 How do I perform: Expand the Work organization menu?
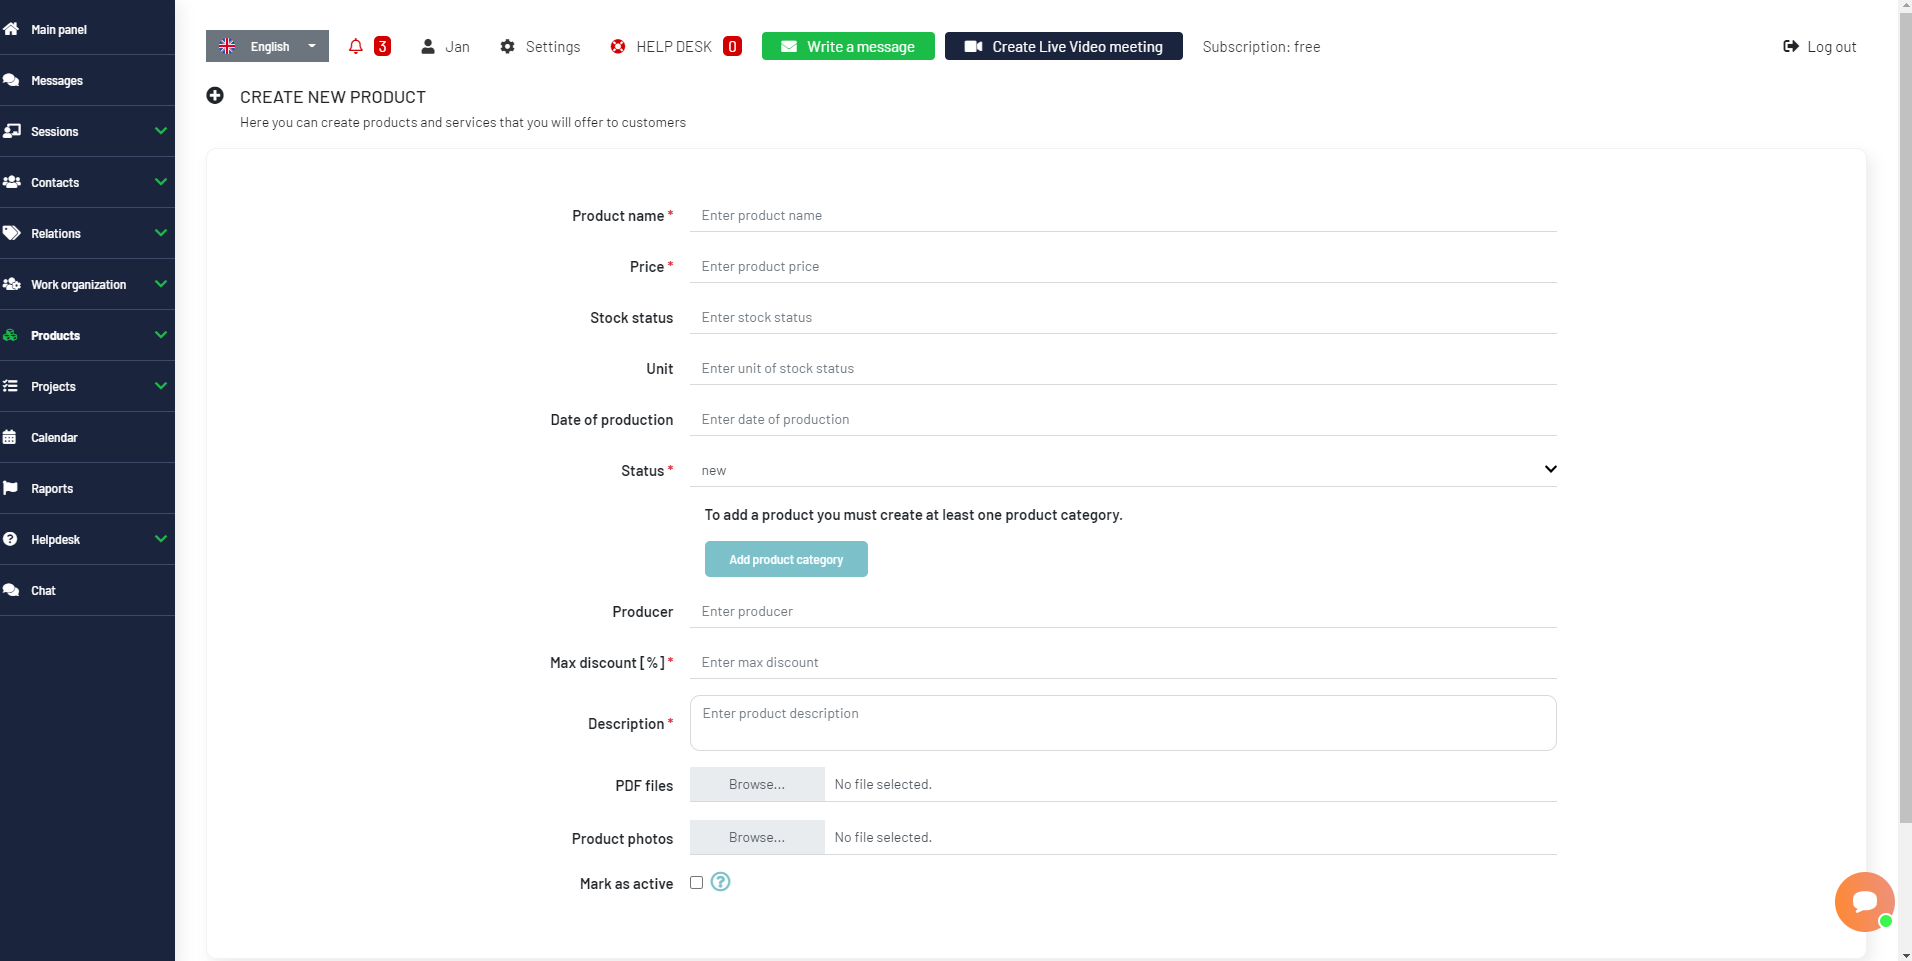pyautogui.click(x=78, y=284)
